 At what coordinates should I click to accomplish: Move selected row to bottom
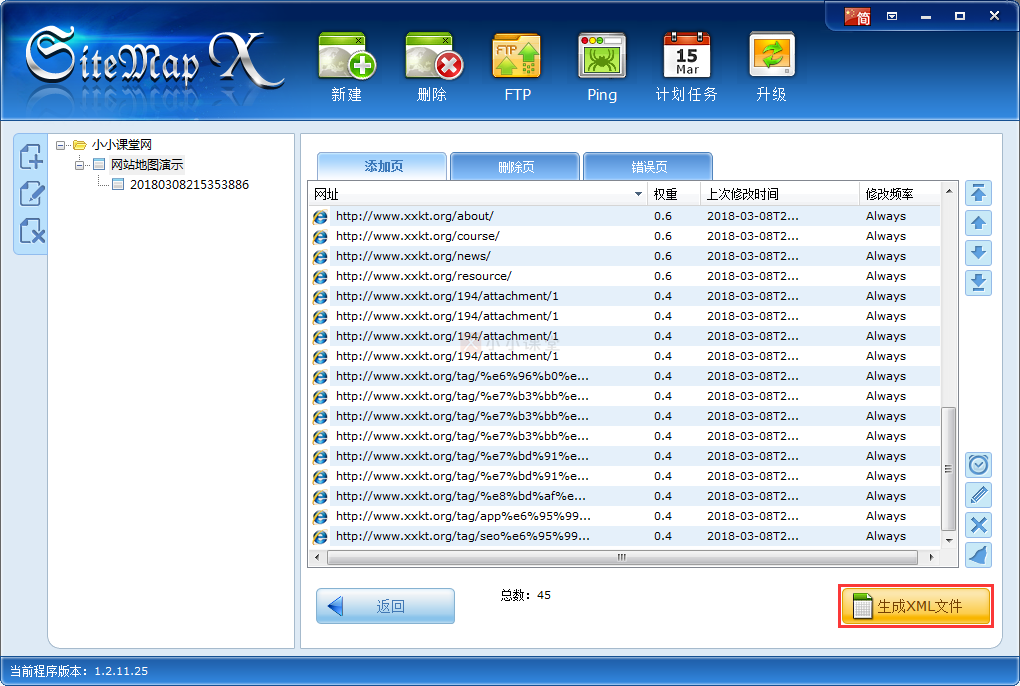(978, 283)
